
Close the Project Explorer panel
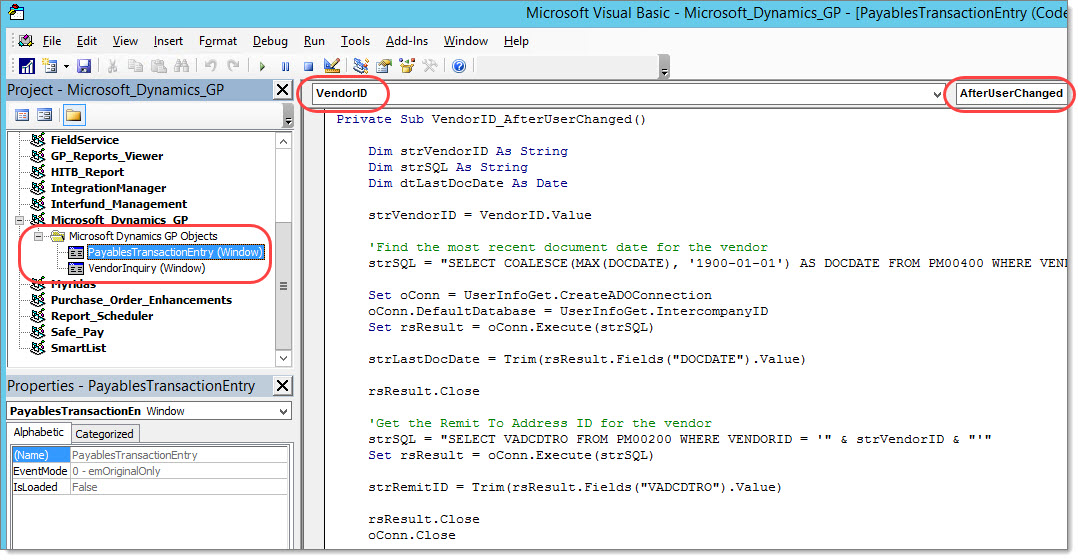pos(283,89)
